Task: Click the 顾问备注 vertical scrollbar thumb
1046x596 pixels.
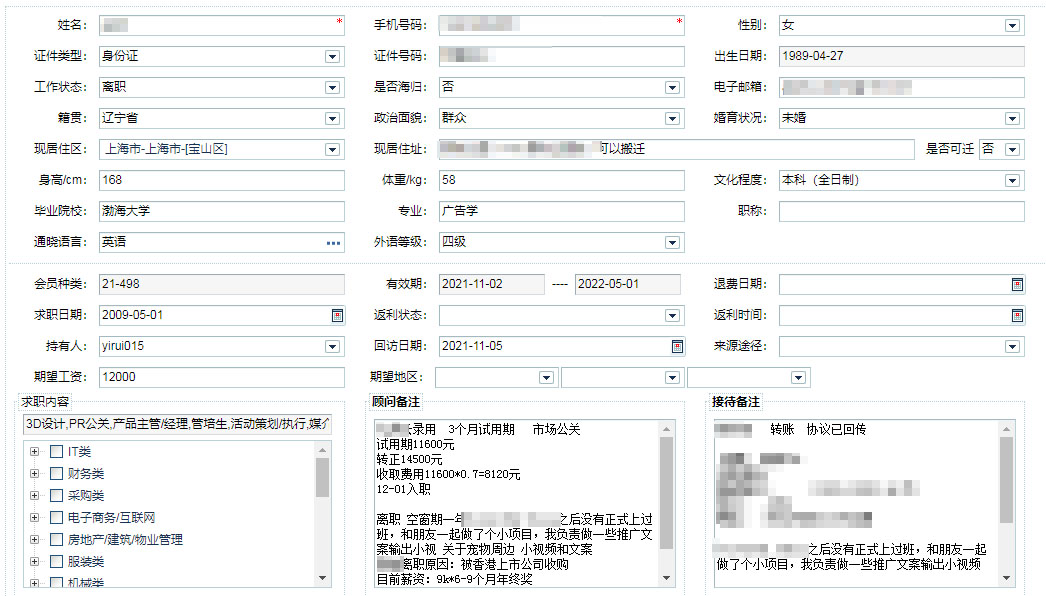Action: point(666,493)
